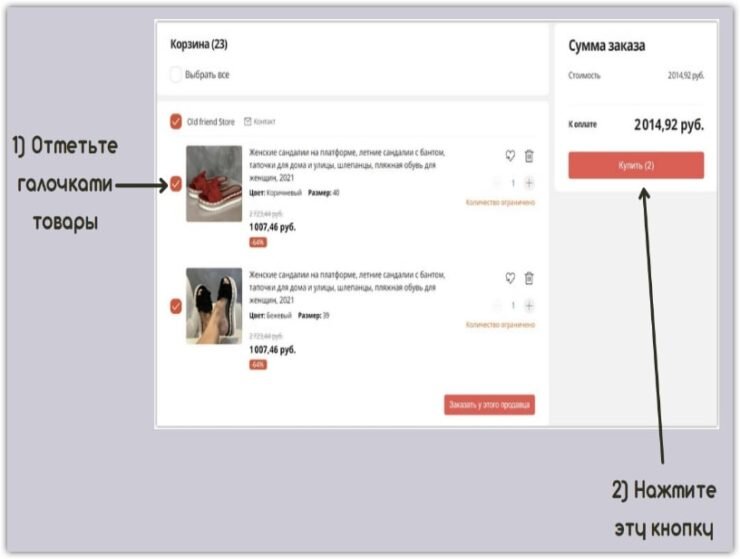
Task: Decrease quantity of black sandals with minus
Action: (497, 306)
